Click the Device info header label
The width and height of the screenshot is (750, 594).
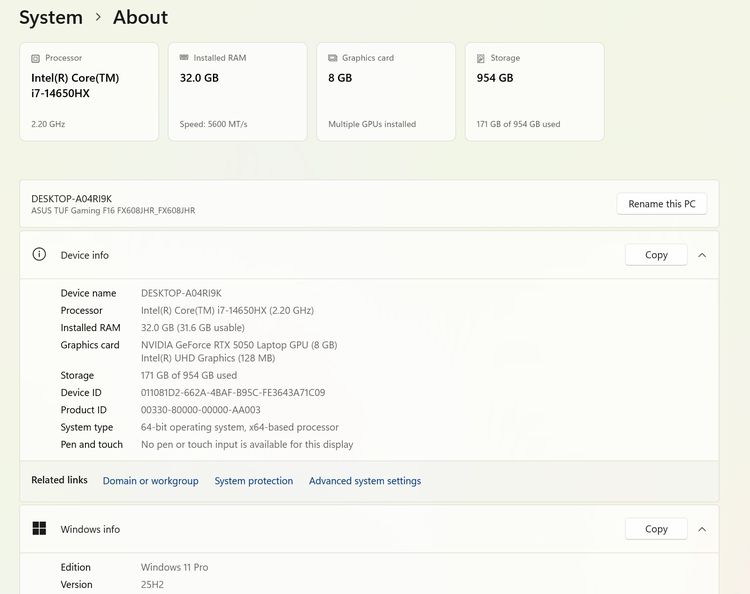pos(85,255)
